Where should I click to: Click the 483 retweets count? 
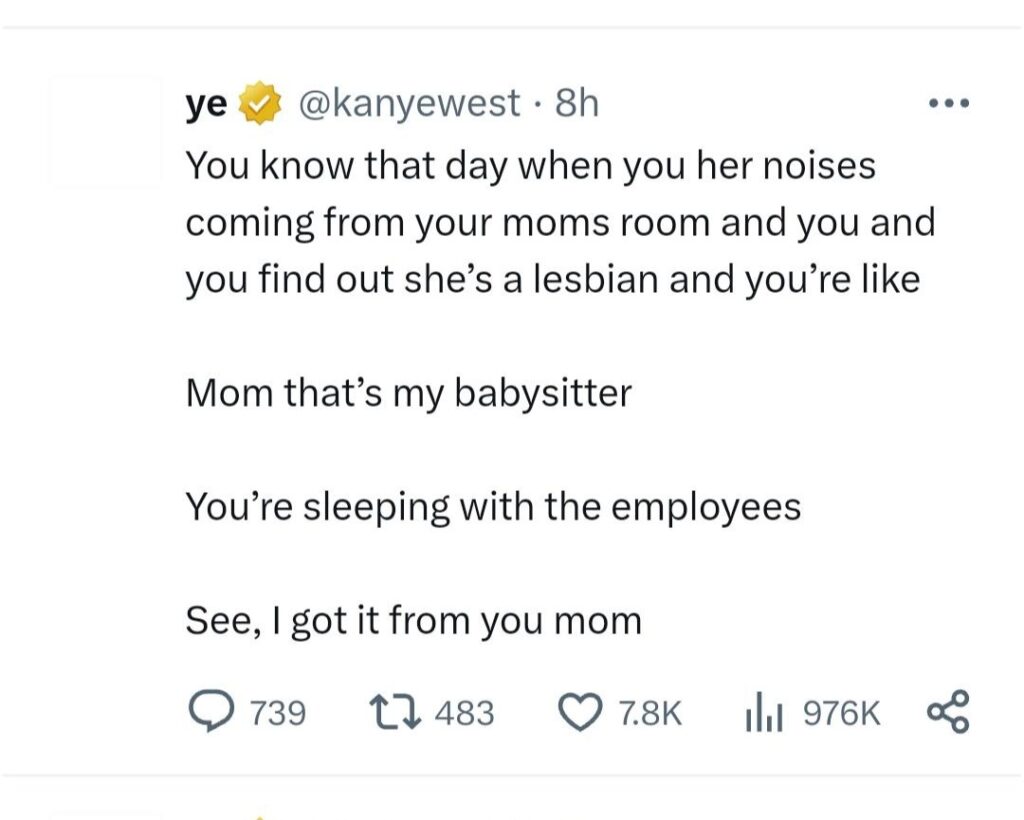(x=465, y=713)
